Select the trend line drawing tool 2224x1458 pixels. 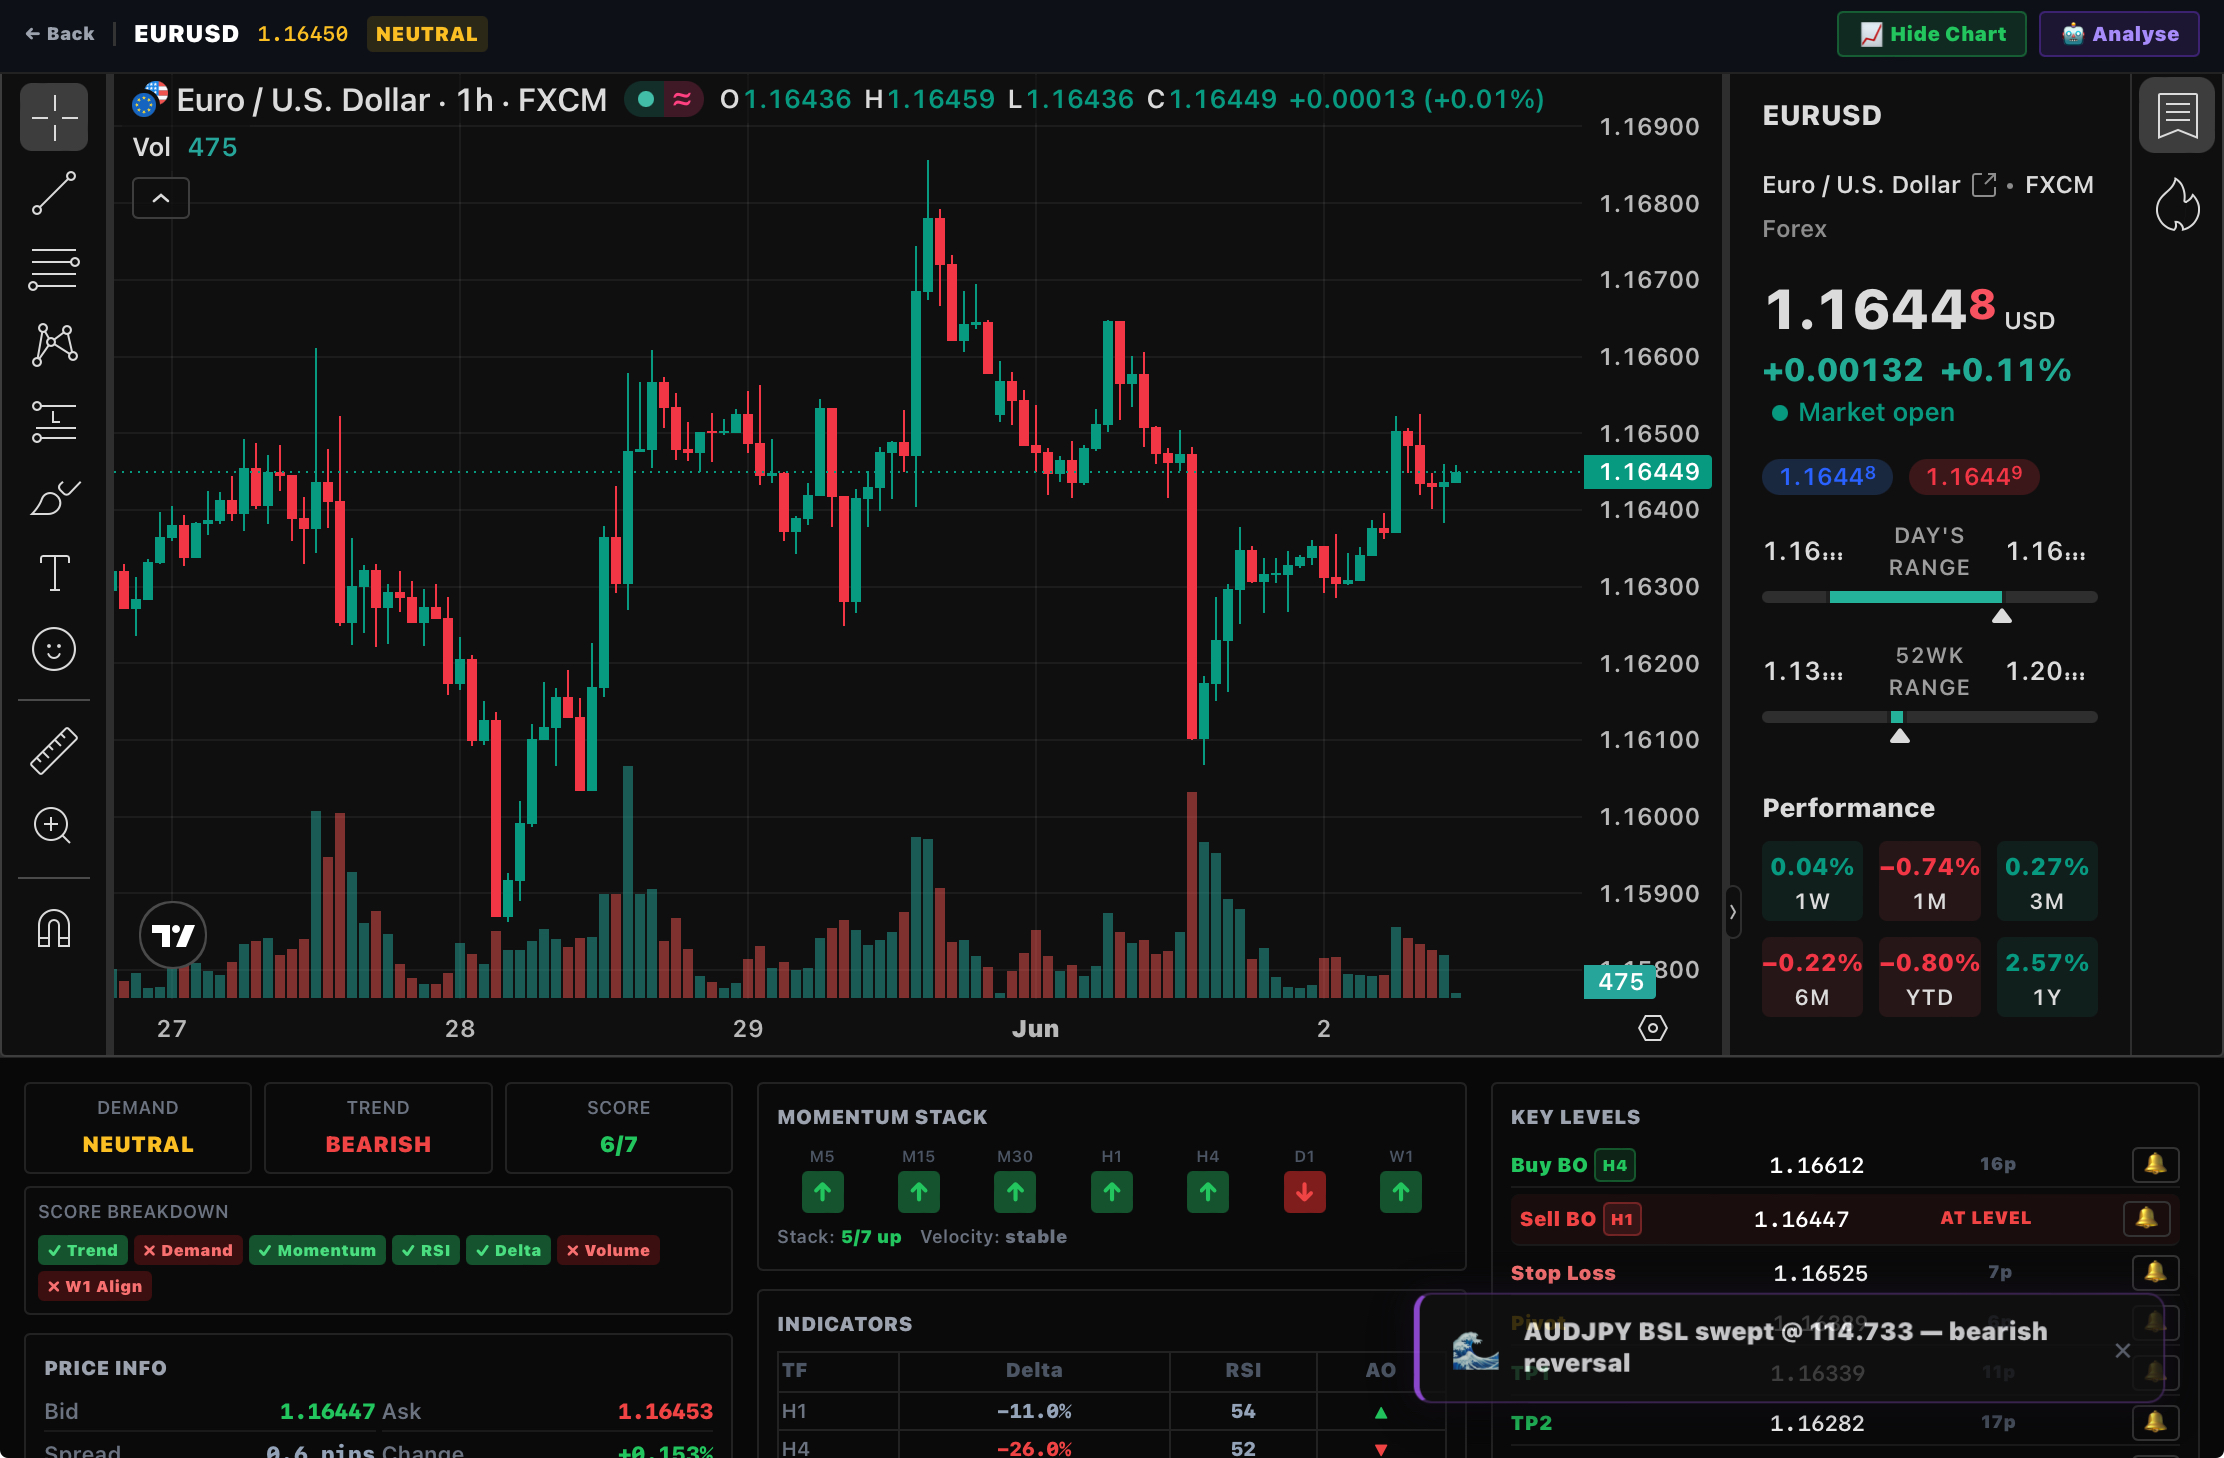coord(54,193)
